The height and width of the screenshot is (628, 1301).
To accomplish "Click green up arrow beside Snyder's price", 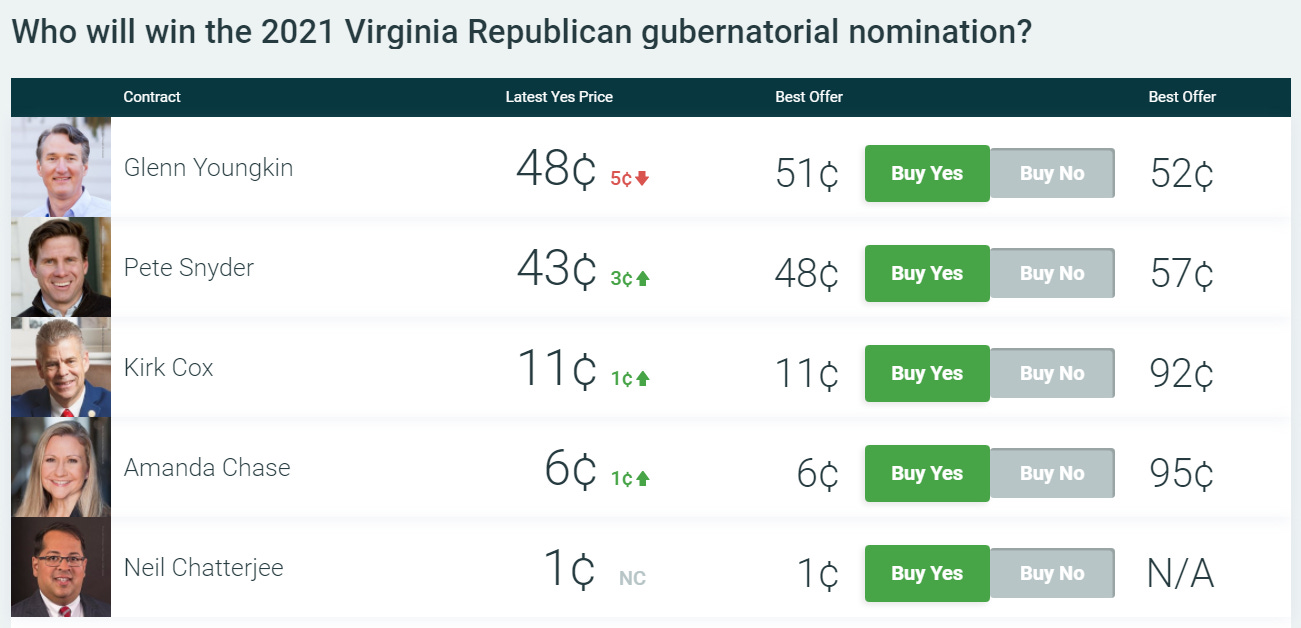I will (642, 279).
